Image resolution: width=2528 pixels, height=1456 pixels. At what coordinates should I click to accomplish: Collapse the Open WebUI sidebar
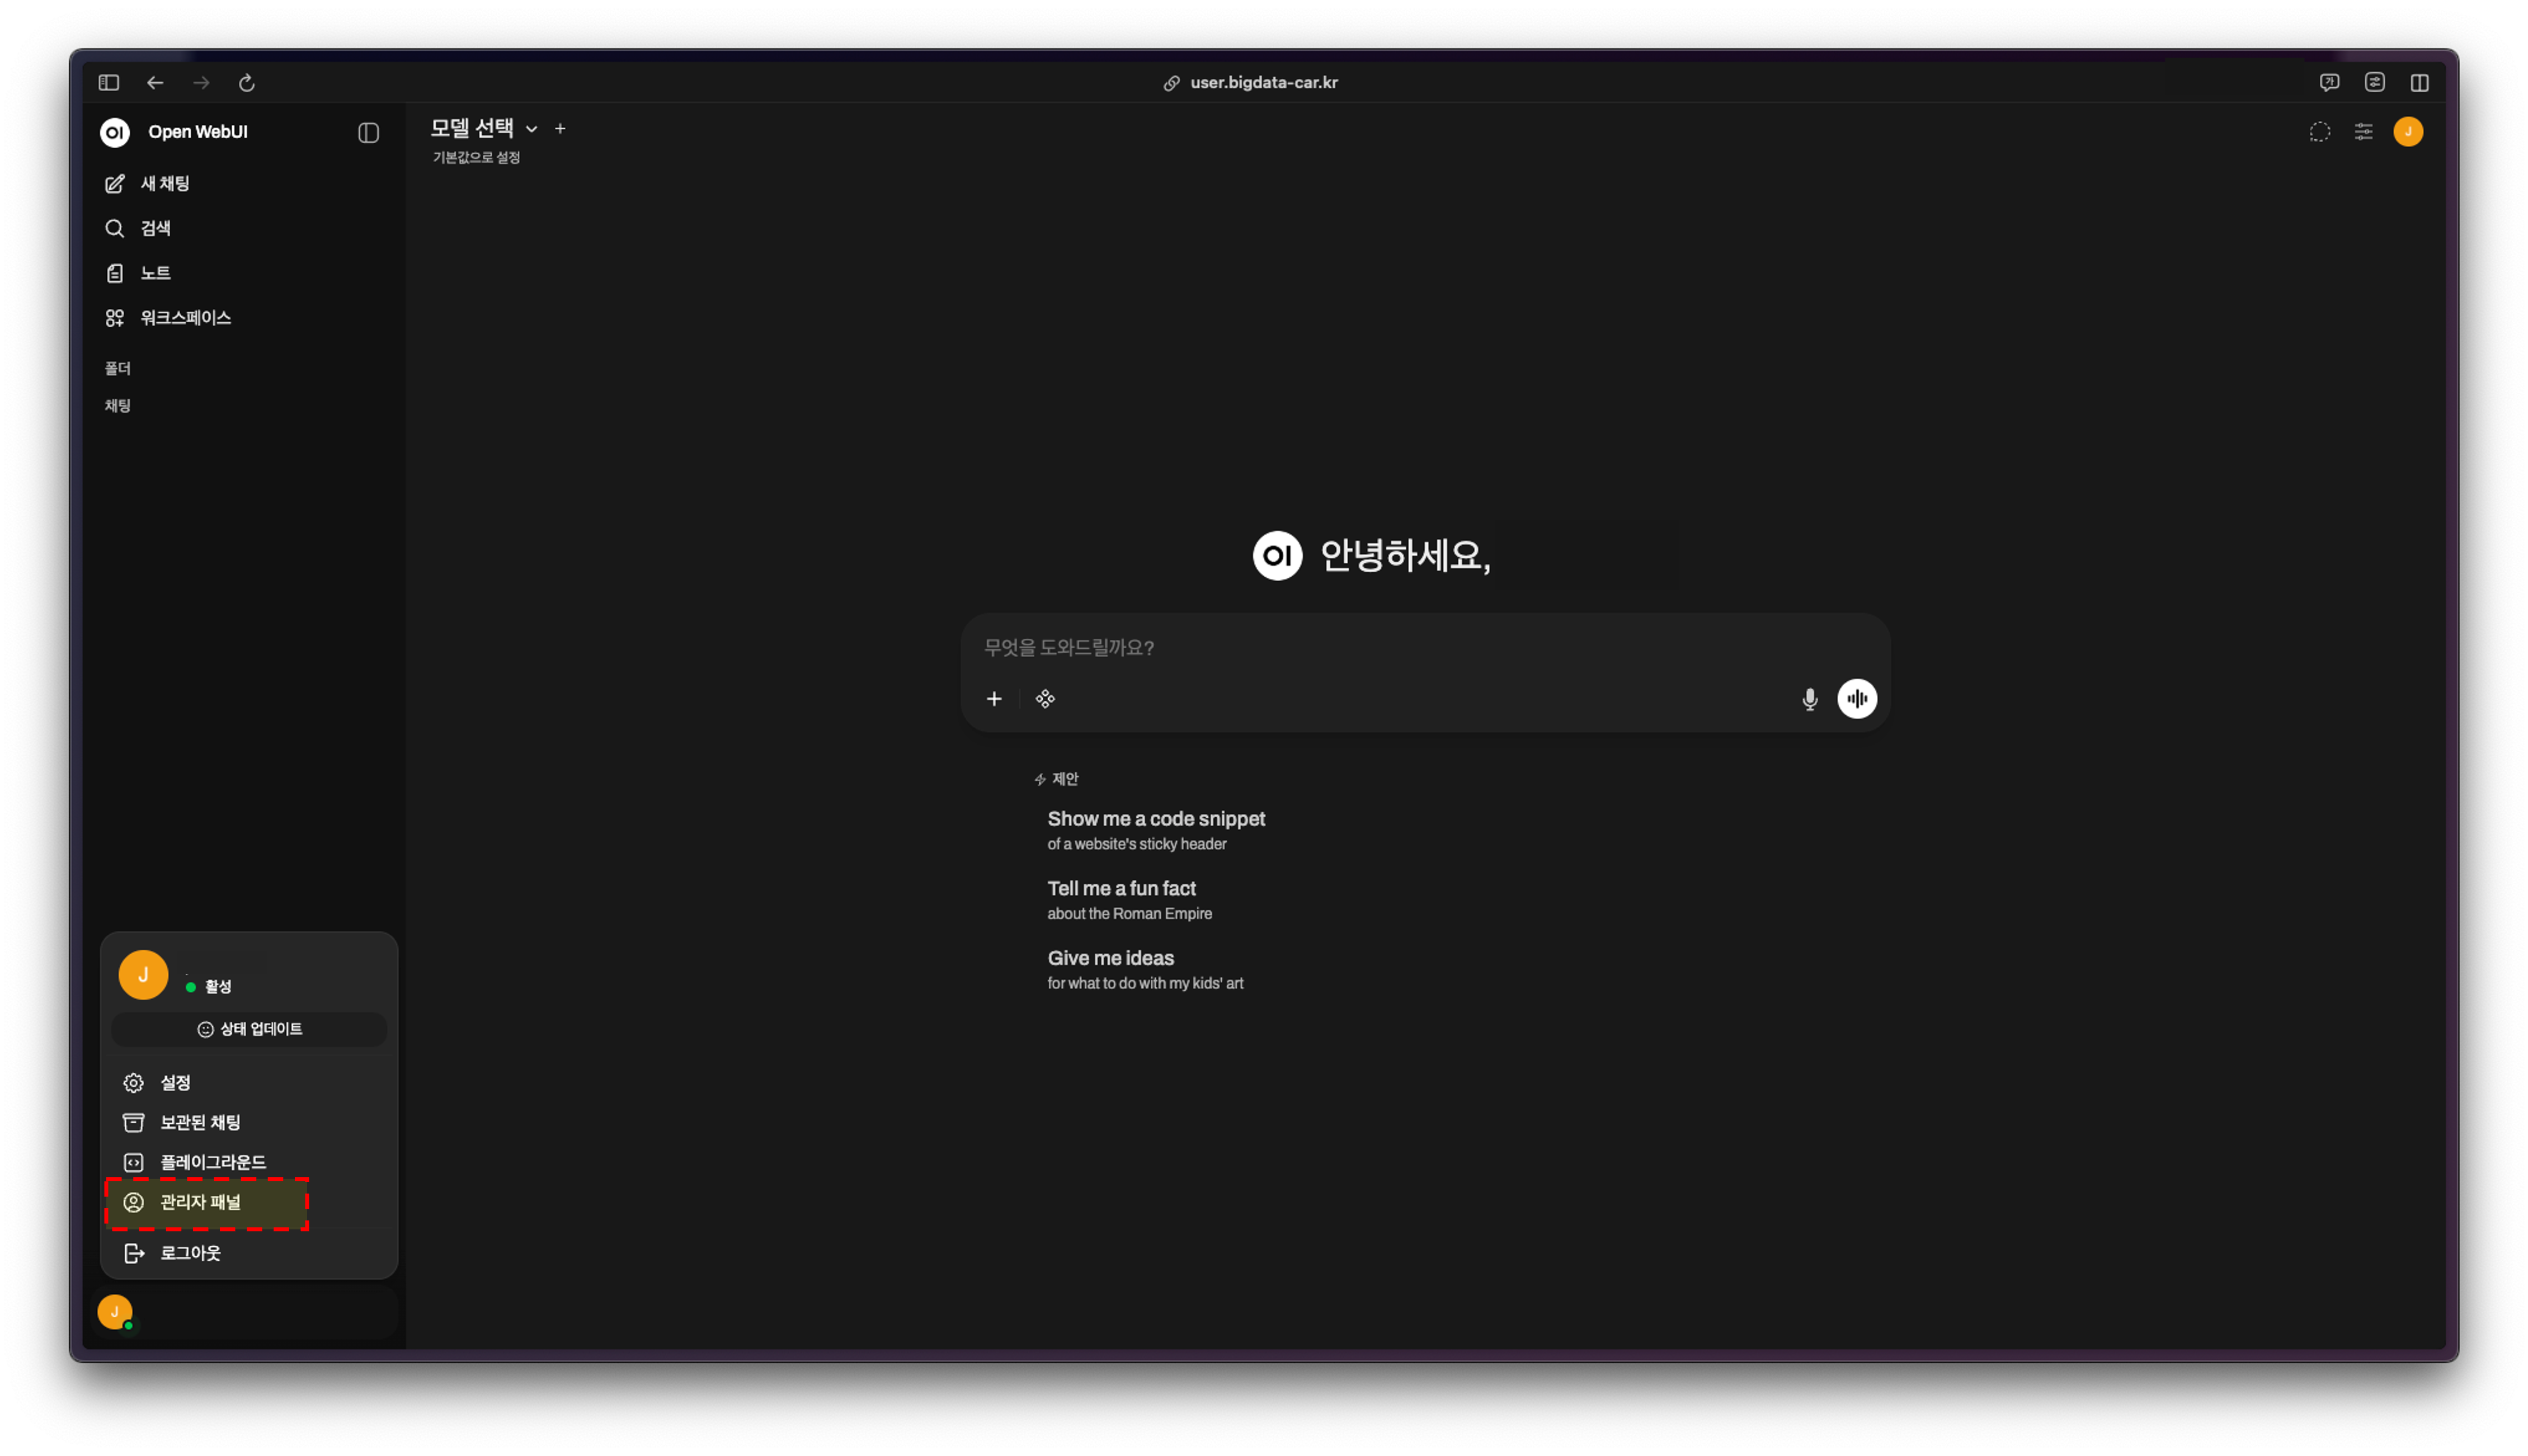[x=368, y=132]
